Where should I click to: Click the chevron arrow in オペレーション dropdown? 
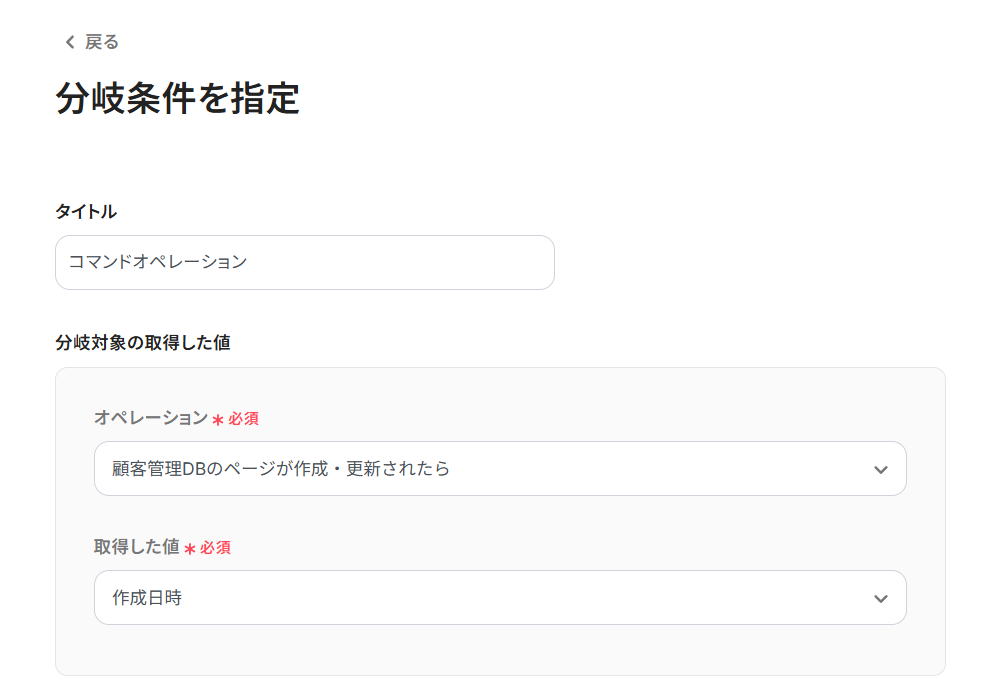click(880, 469)
